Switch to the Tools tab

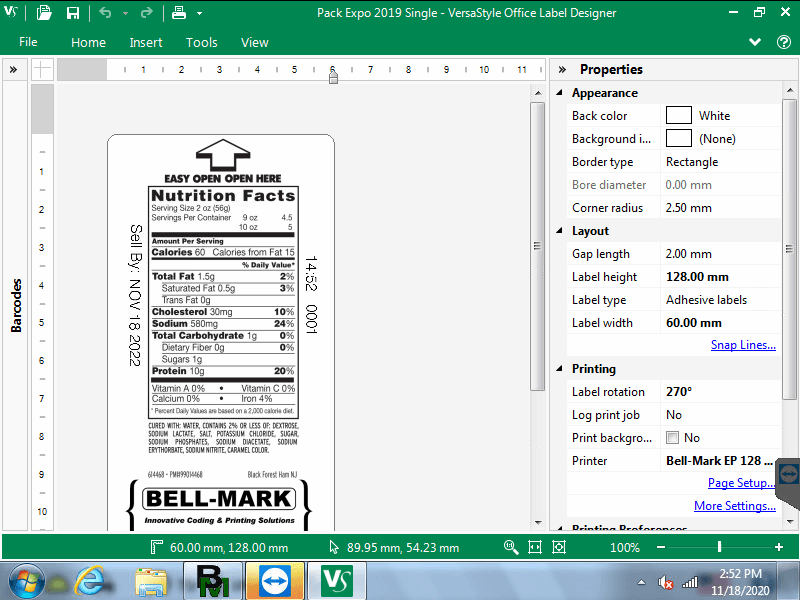(202, 42)
